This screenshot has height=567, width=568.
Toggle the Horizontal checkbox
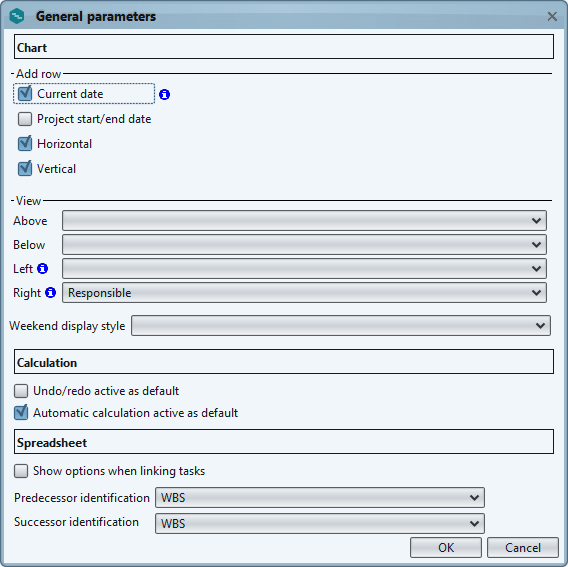click(x=25, y=144)
